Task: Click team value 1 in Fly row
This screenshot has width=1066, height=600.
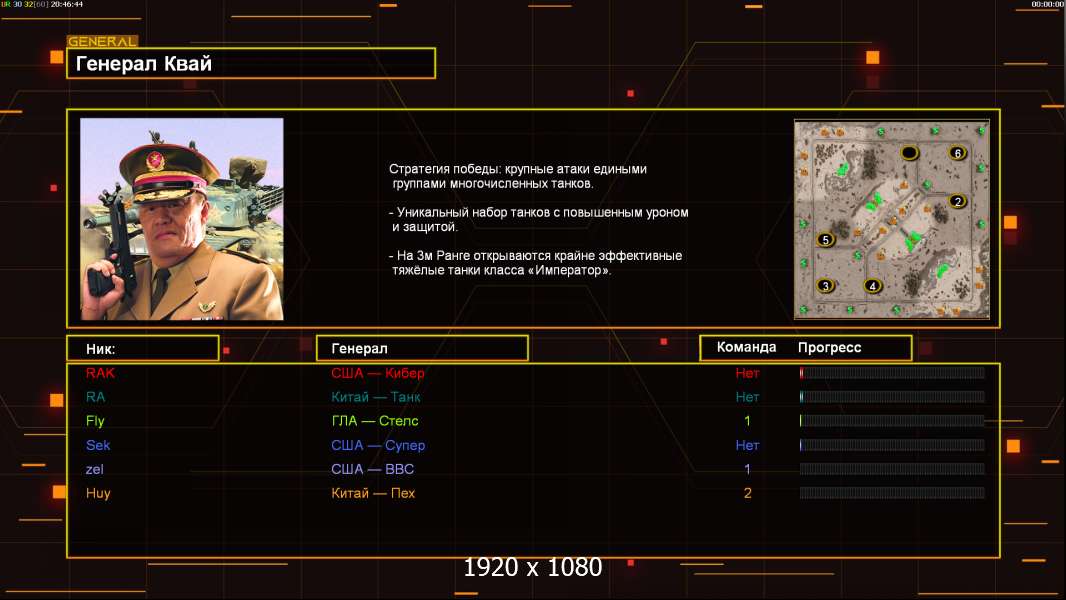Action: coord(747,421)
